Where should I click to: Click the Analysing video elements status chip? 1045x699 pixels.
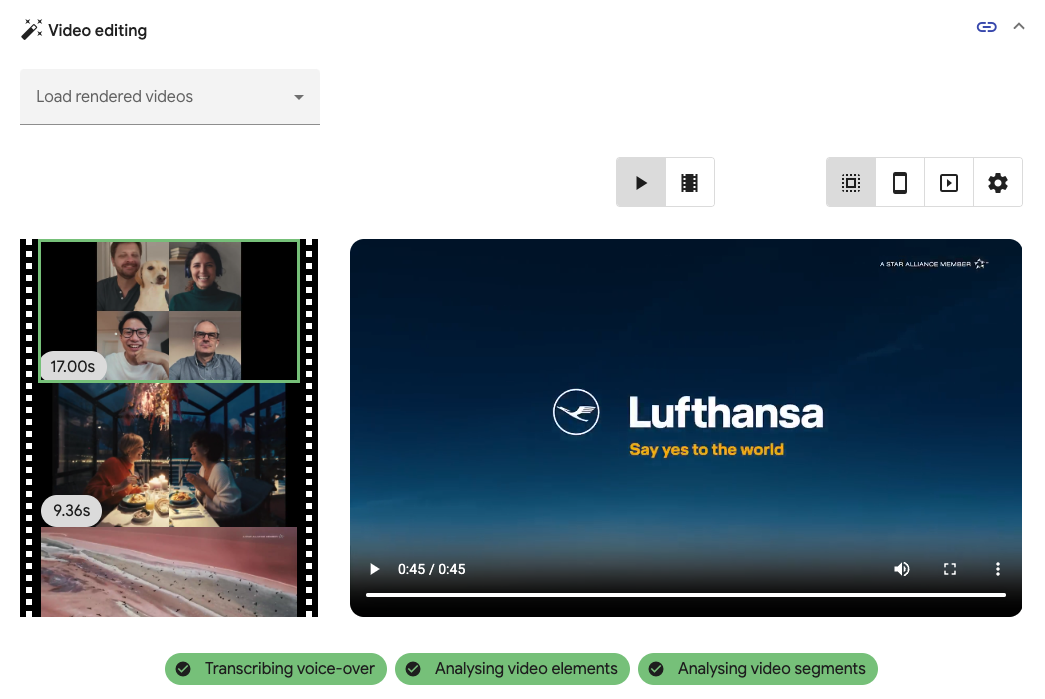coord(513,669)
